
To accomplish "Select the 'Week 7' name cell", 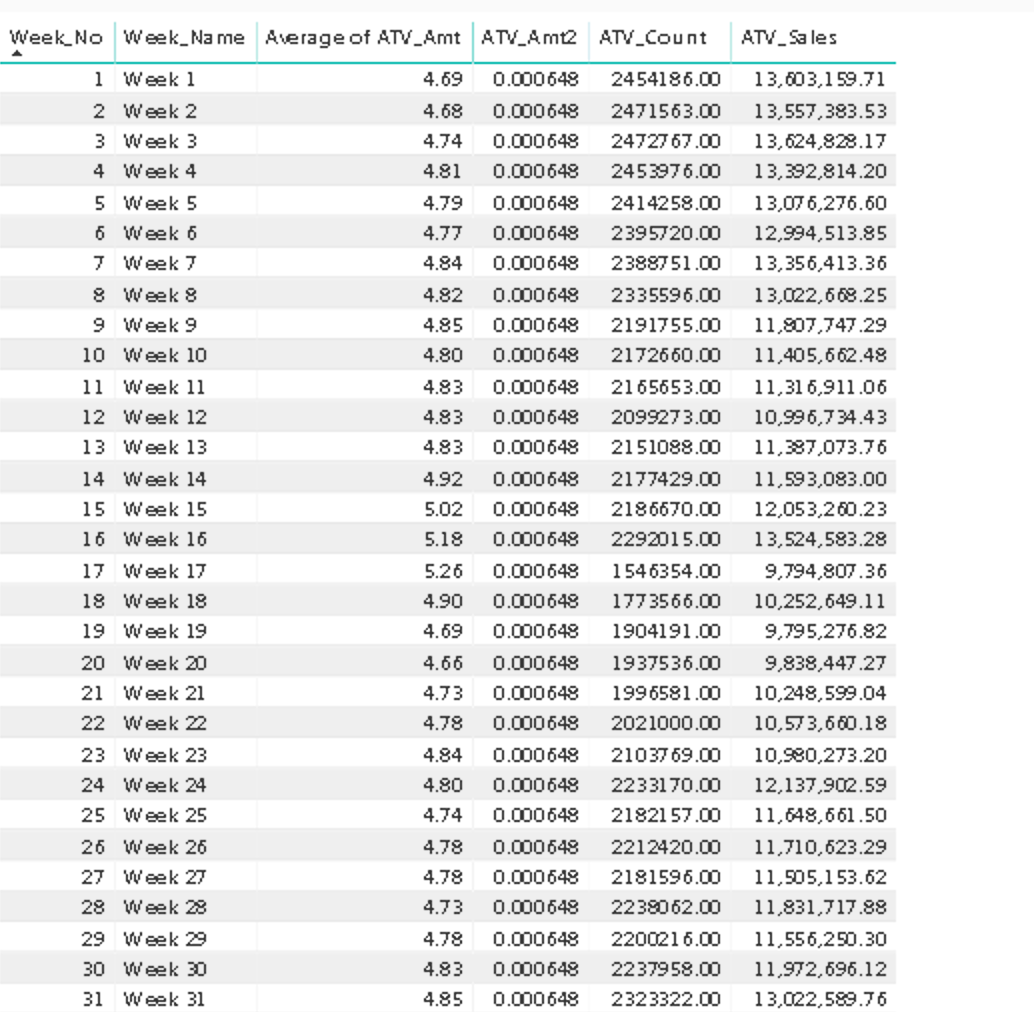I will pyautogui.click(x=160, y=264).
